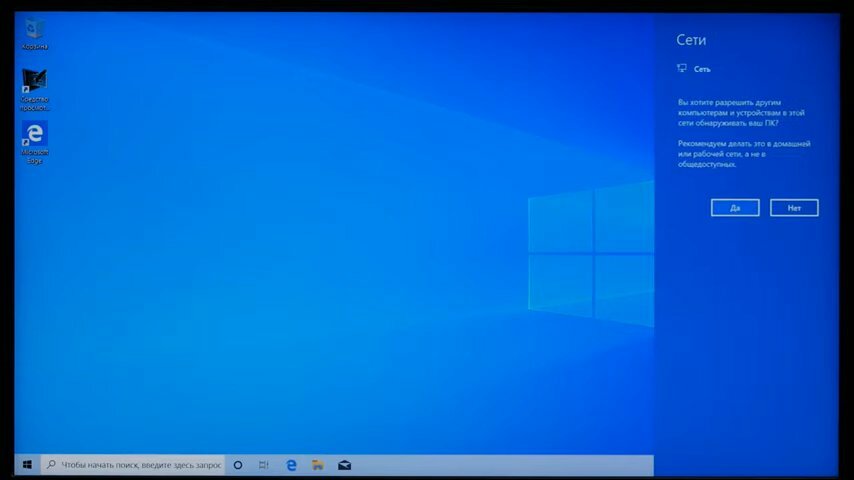Image resolution: width=854 pixels, height=480 pixels.
Task: Click the taskbar search box
Action: [133, 465]
